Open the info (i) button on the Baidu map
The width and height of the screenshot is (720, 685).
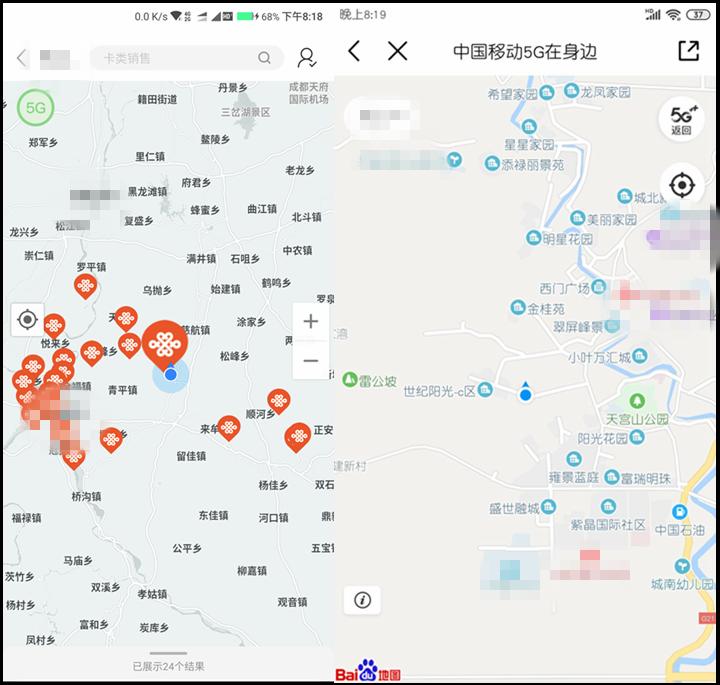[x=362, y=600]
